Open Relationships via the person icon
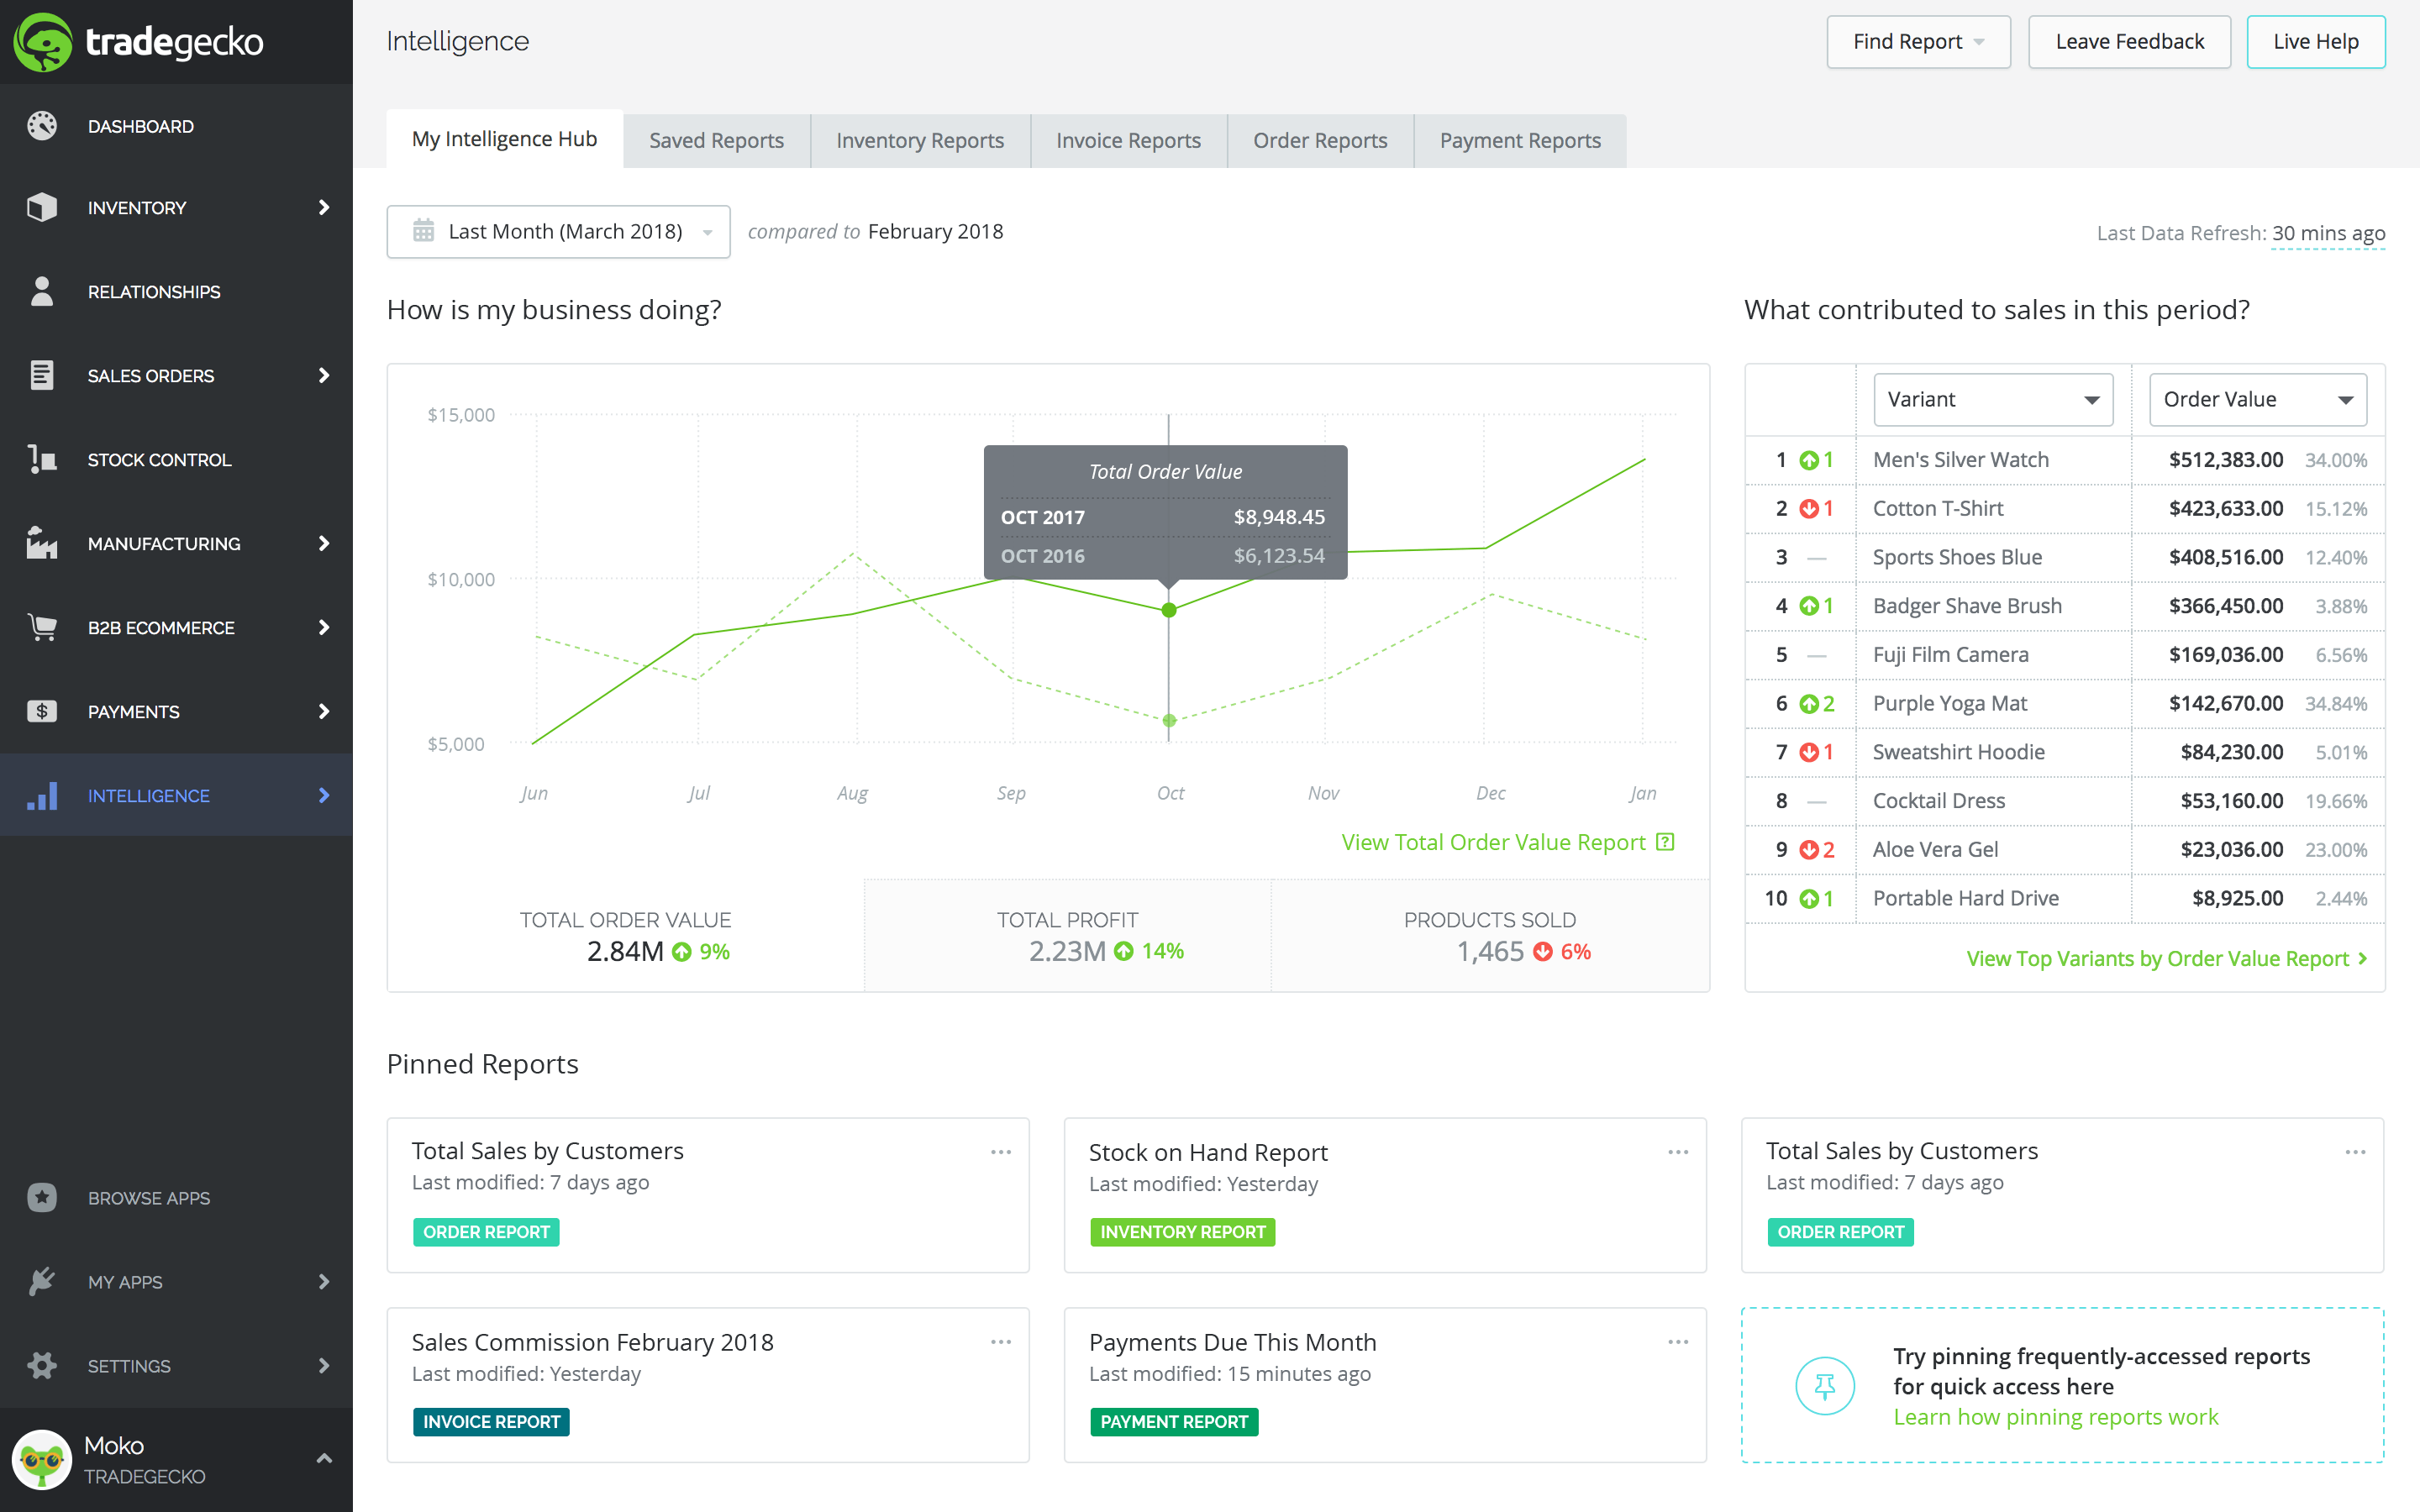 (x=41, y=291)
